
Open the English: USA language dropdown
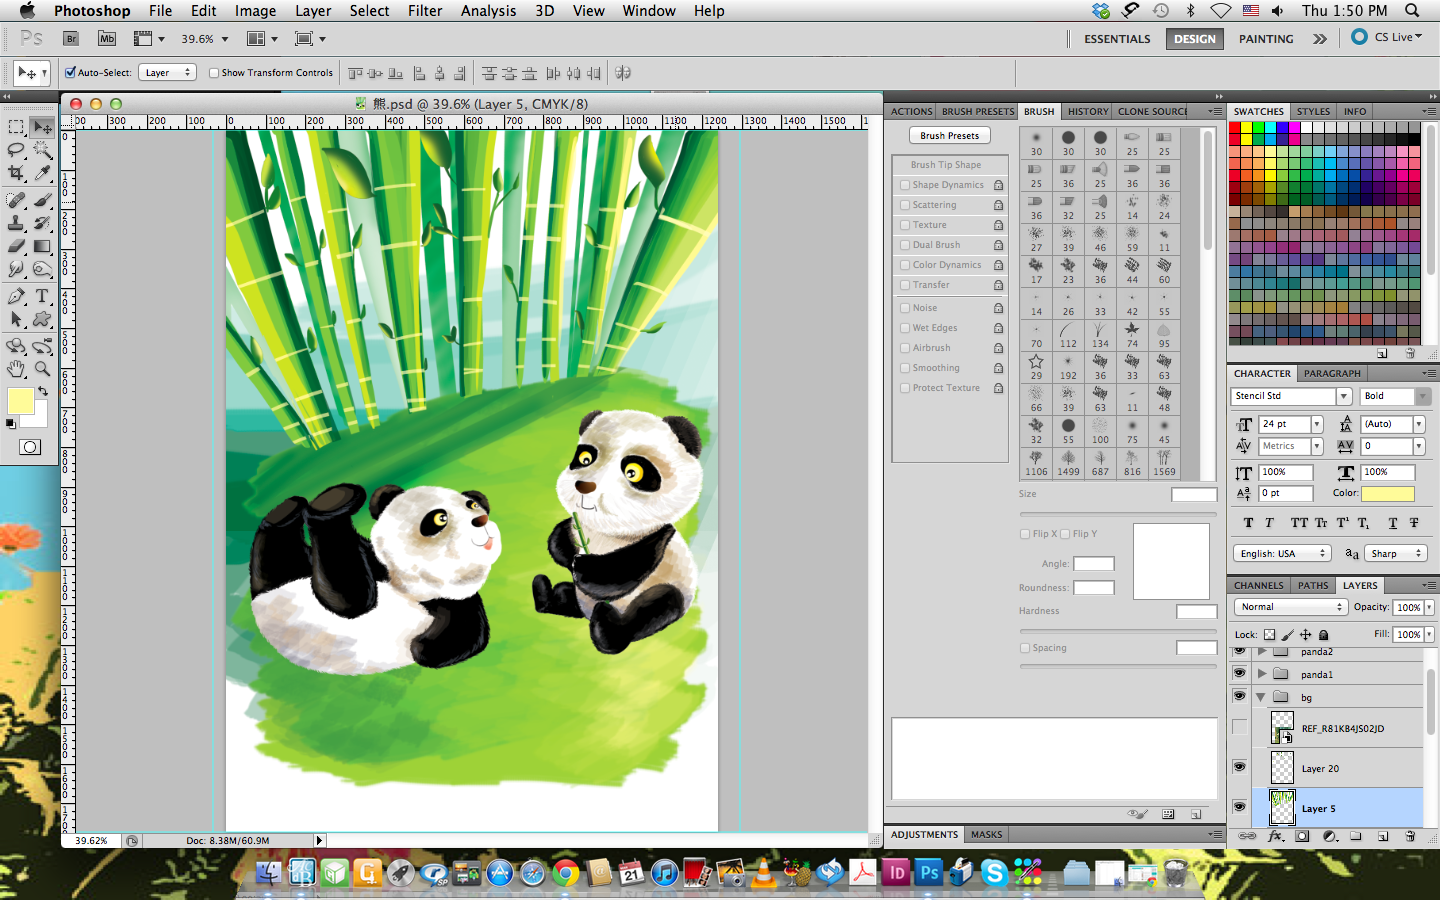pos(1281,553)
